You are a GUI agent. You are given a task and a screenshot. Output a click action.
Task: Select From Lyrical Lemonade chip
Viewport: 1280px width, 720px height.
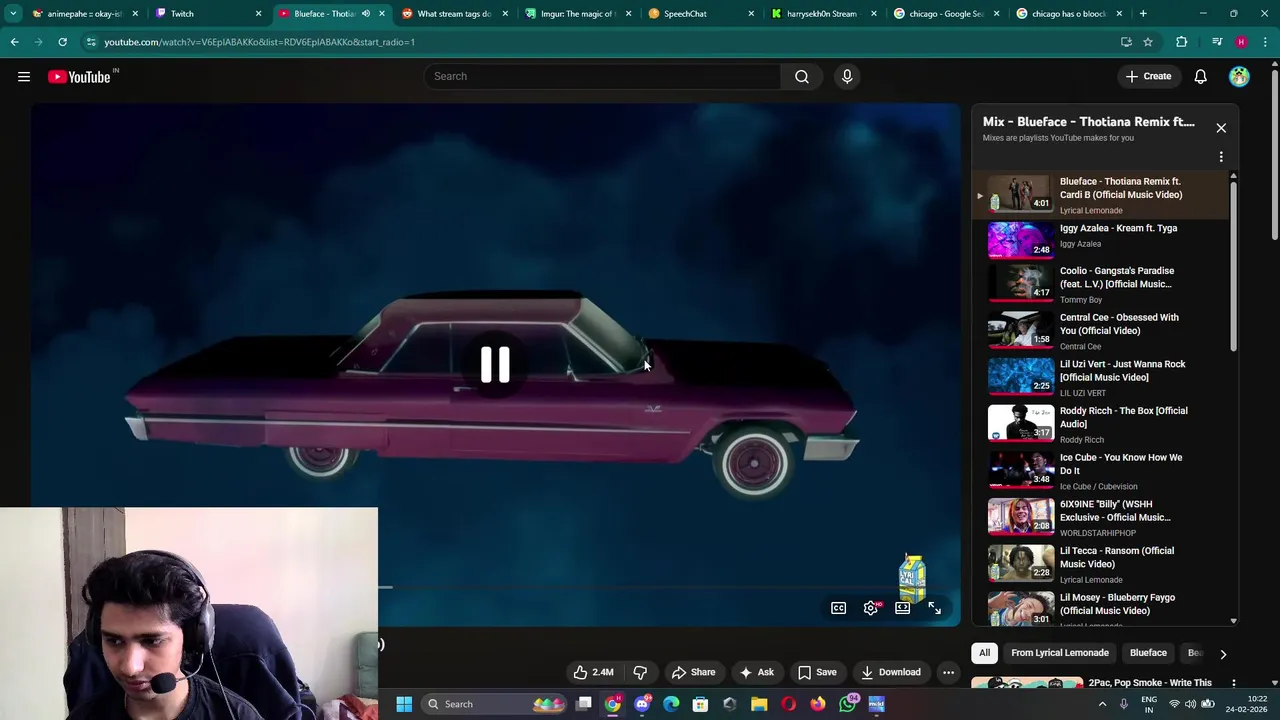point(1059,653)
